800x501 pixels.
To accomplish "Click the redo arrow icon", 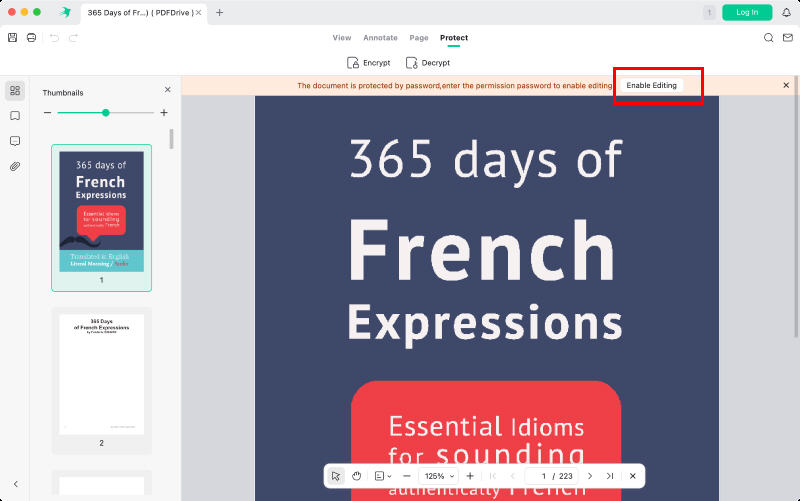I will (73, 38).
